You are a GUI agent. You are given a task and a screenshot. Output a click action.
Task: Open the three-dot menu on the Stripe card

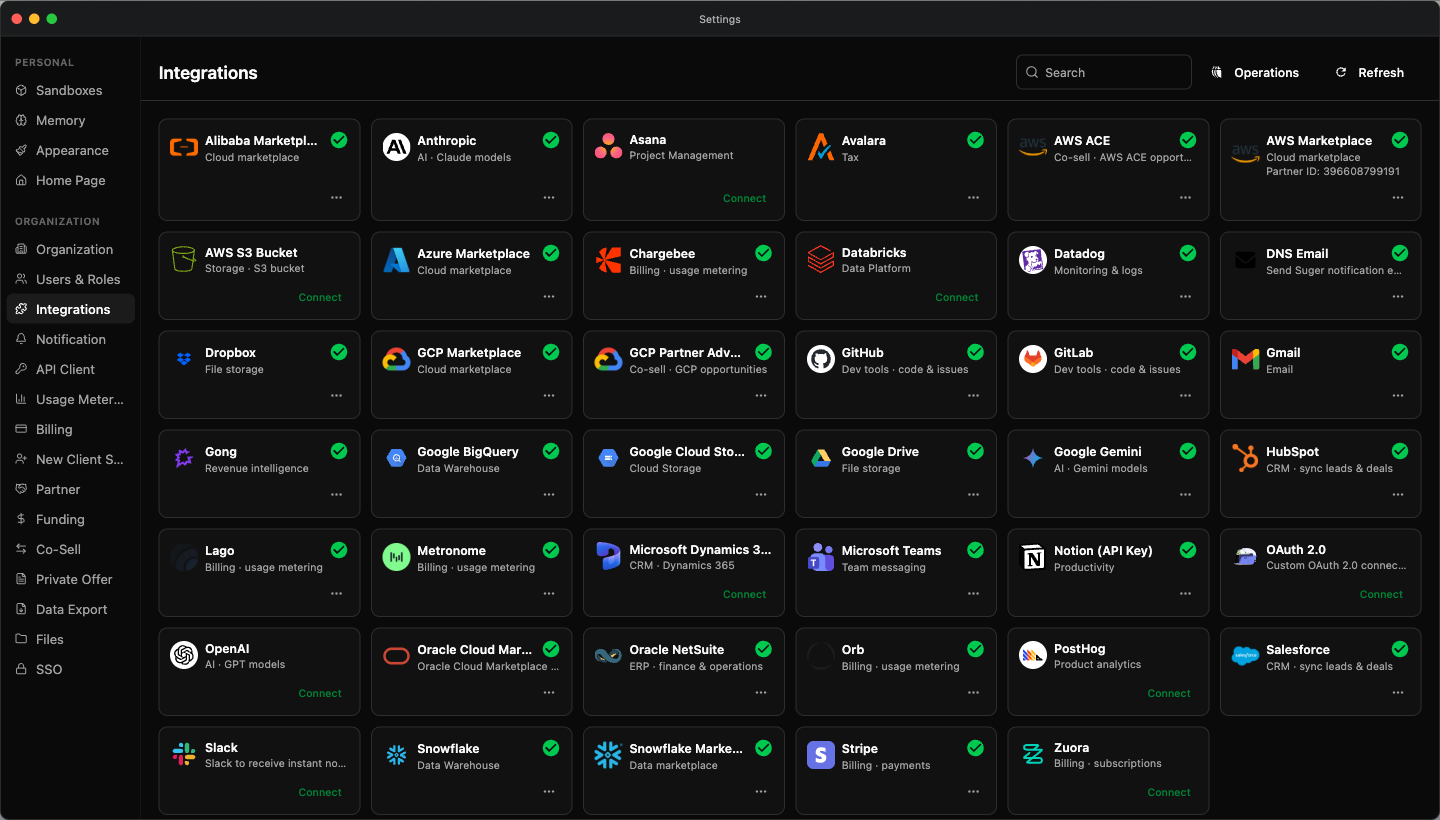tap(973, 792)
